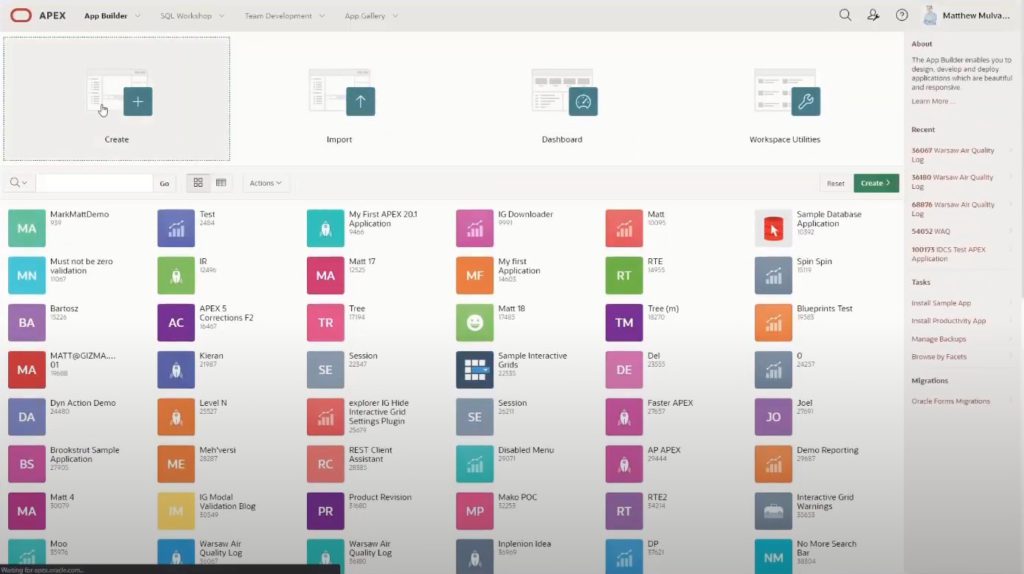Open App Gallery tab
This screenshot has width=1024, height=574.
[364, 16]
